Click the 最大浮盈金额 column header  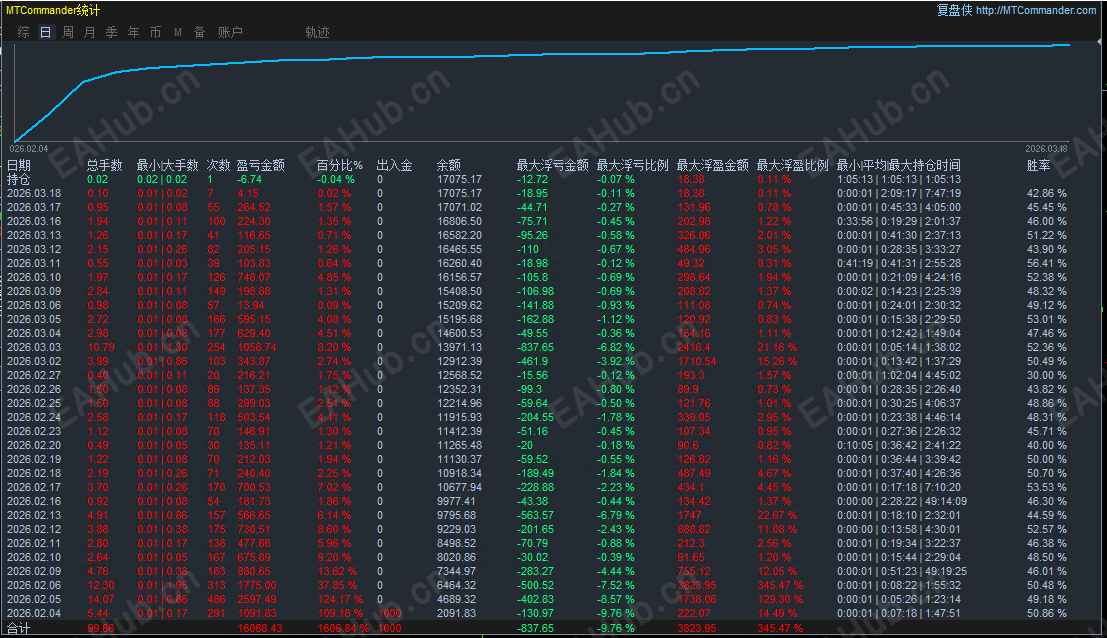pos(712,165)
